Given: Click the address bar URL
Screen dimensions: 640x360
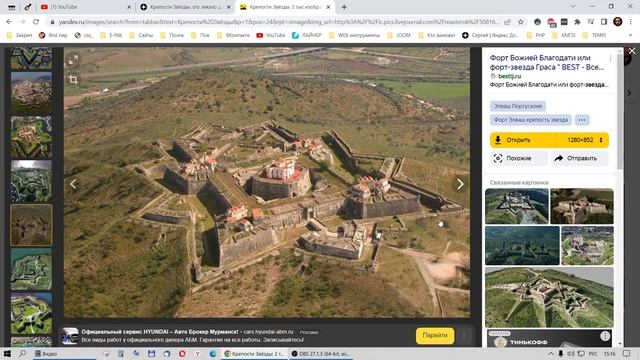Looking at the screenshot, I should pos(278,22).
